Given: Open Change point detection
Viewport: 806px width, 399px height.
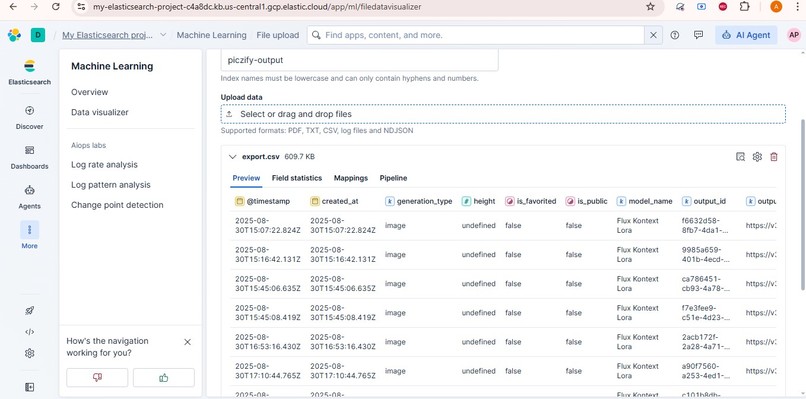Looking at the screenshot, I should point(117,205).
